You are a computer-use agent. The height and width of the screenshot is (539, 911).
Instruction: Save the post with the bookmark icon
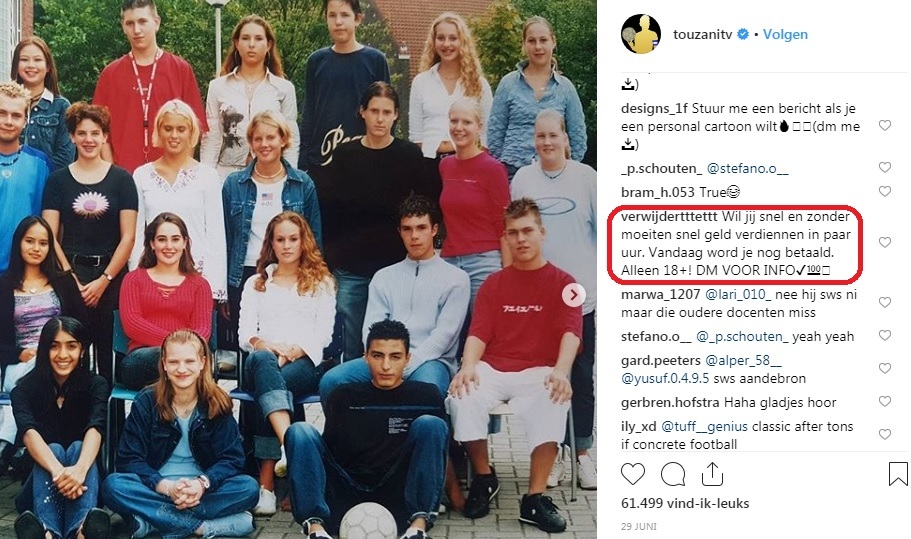click(898, 474)
